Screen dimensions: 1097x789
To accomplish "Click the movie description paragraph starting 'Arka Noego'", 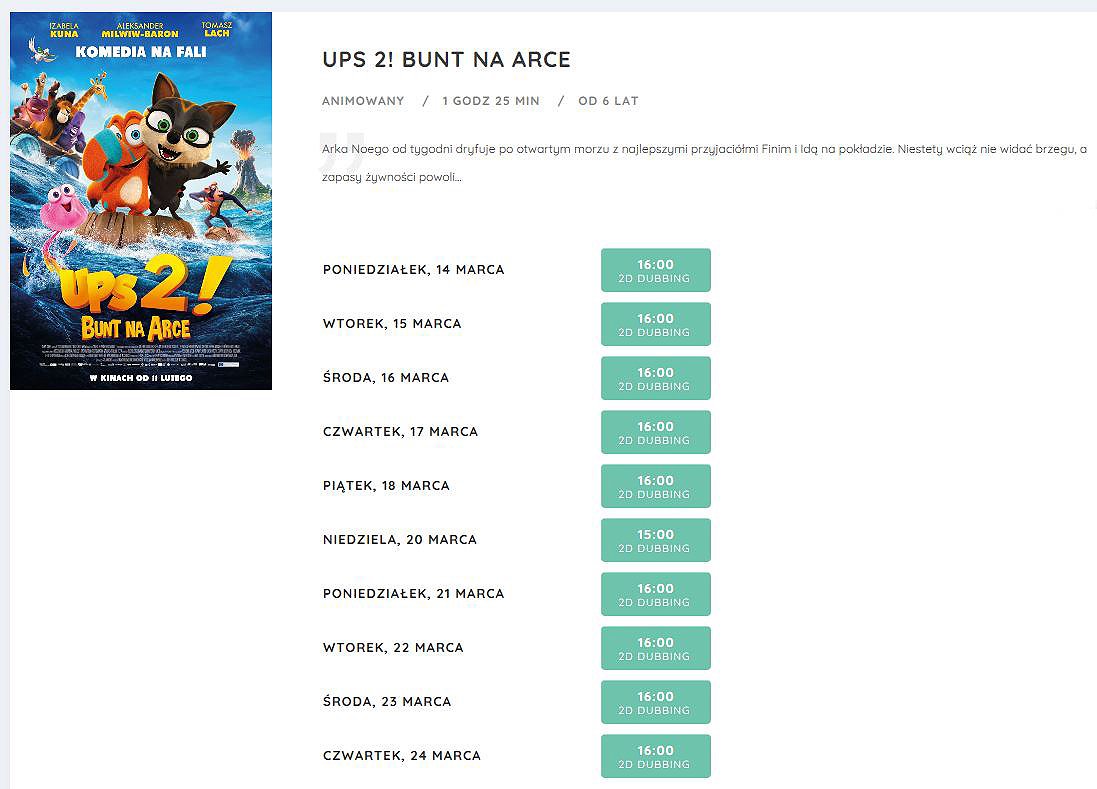I will [x=705, y=163].
